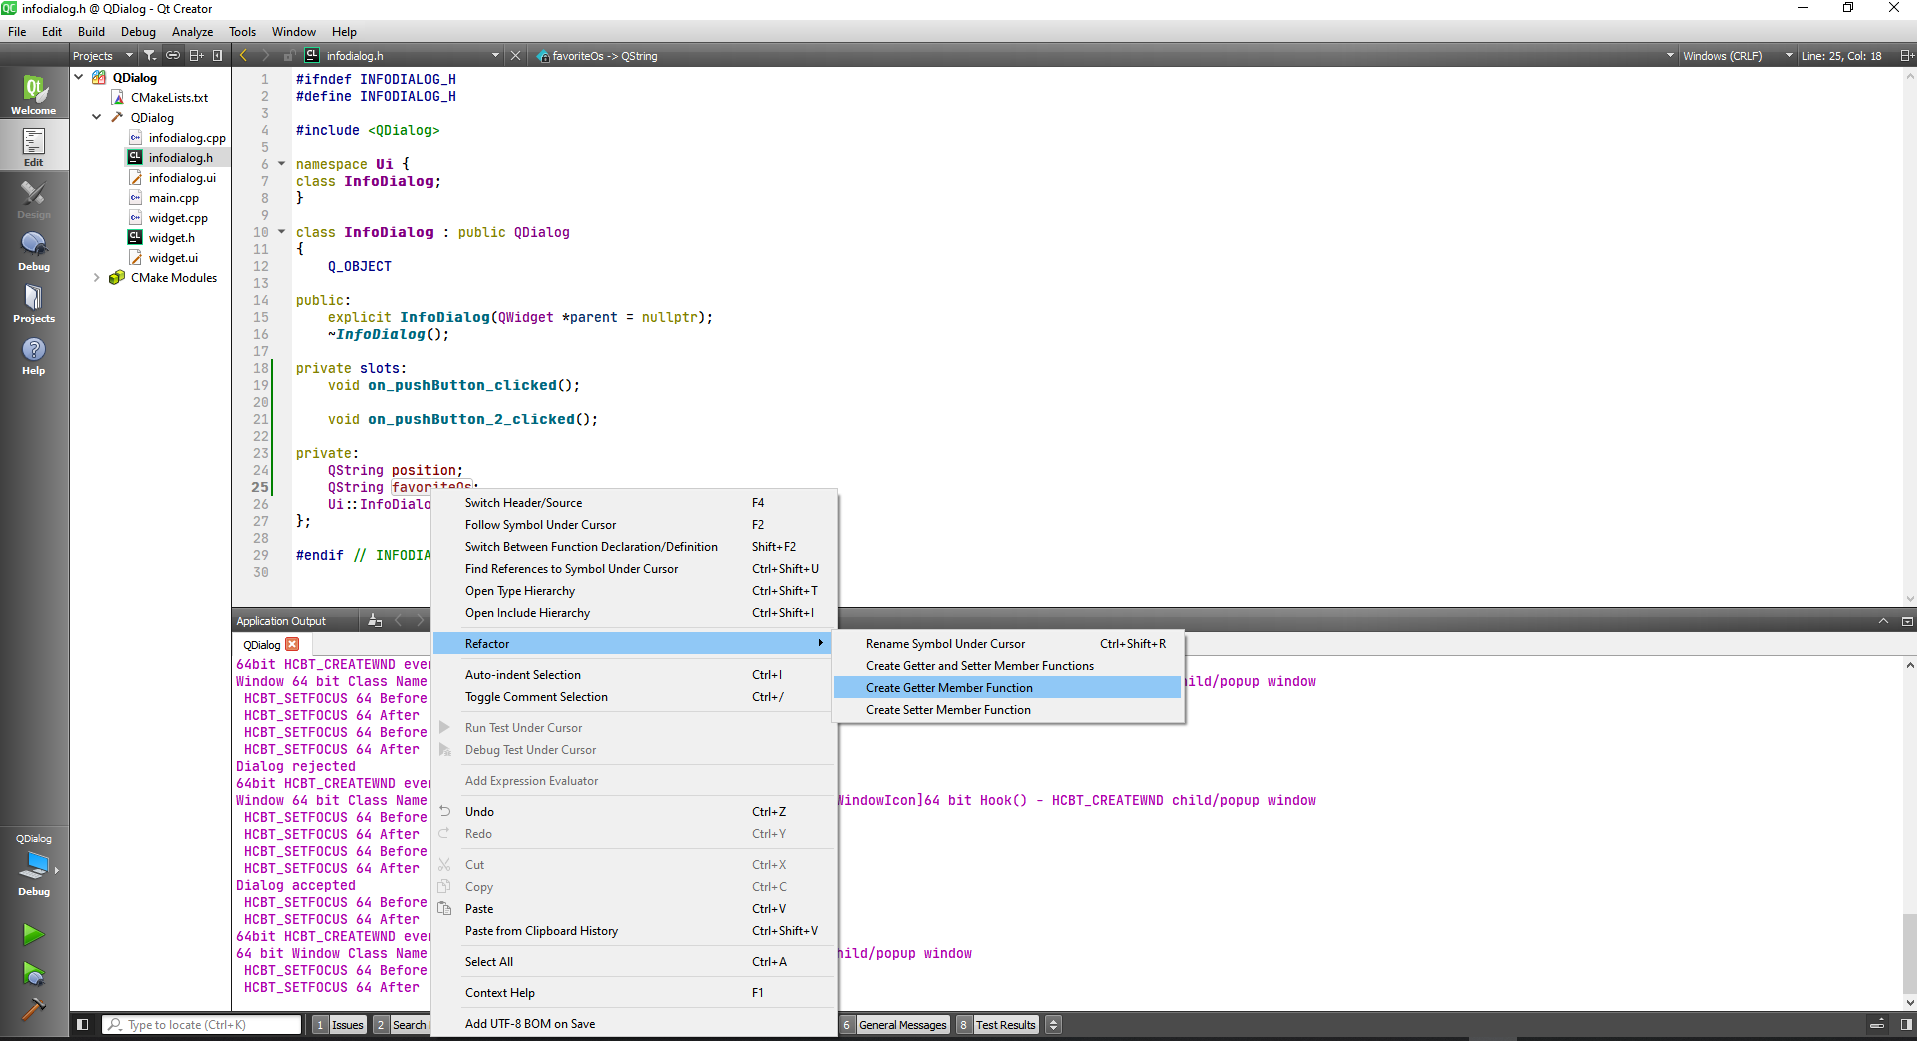Toggle the right sidebar in status bar
This screenshot has width=1917, height=1041.
[x=1906, y=1024]
